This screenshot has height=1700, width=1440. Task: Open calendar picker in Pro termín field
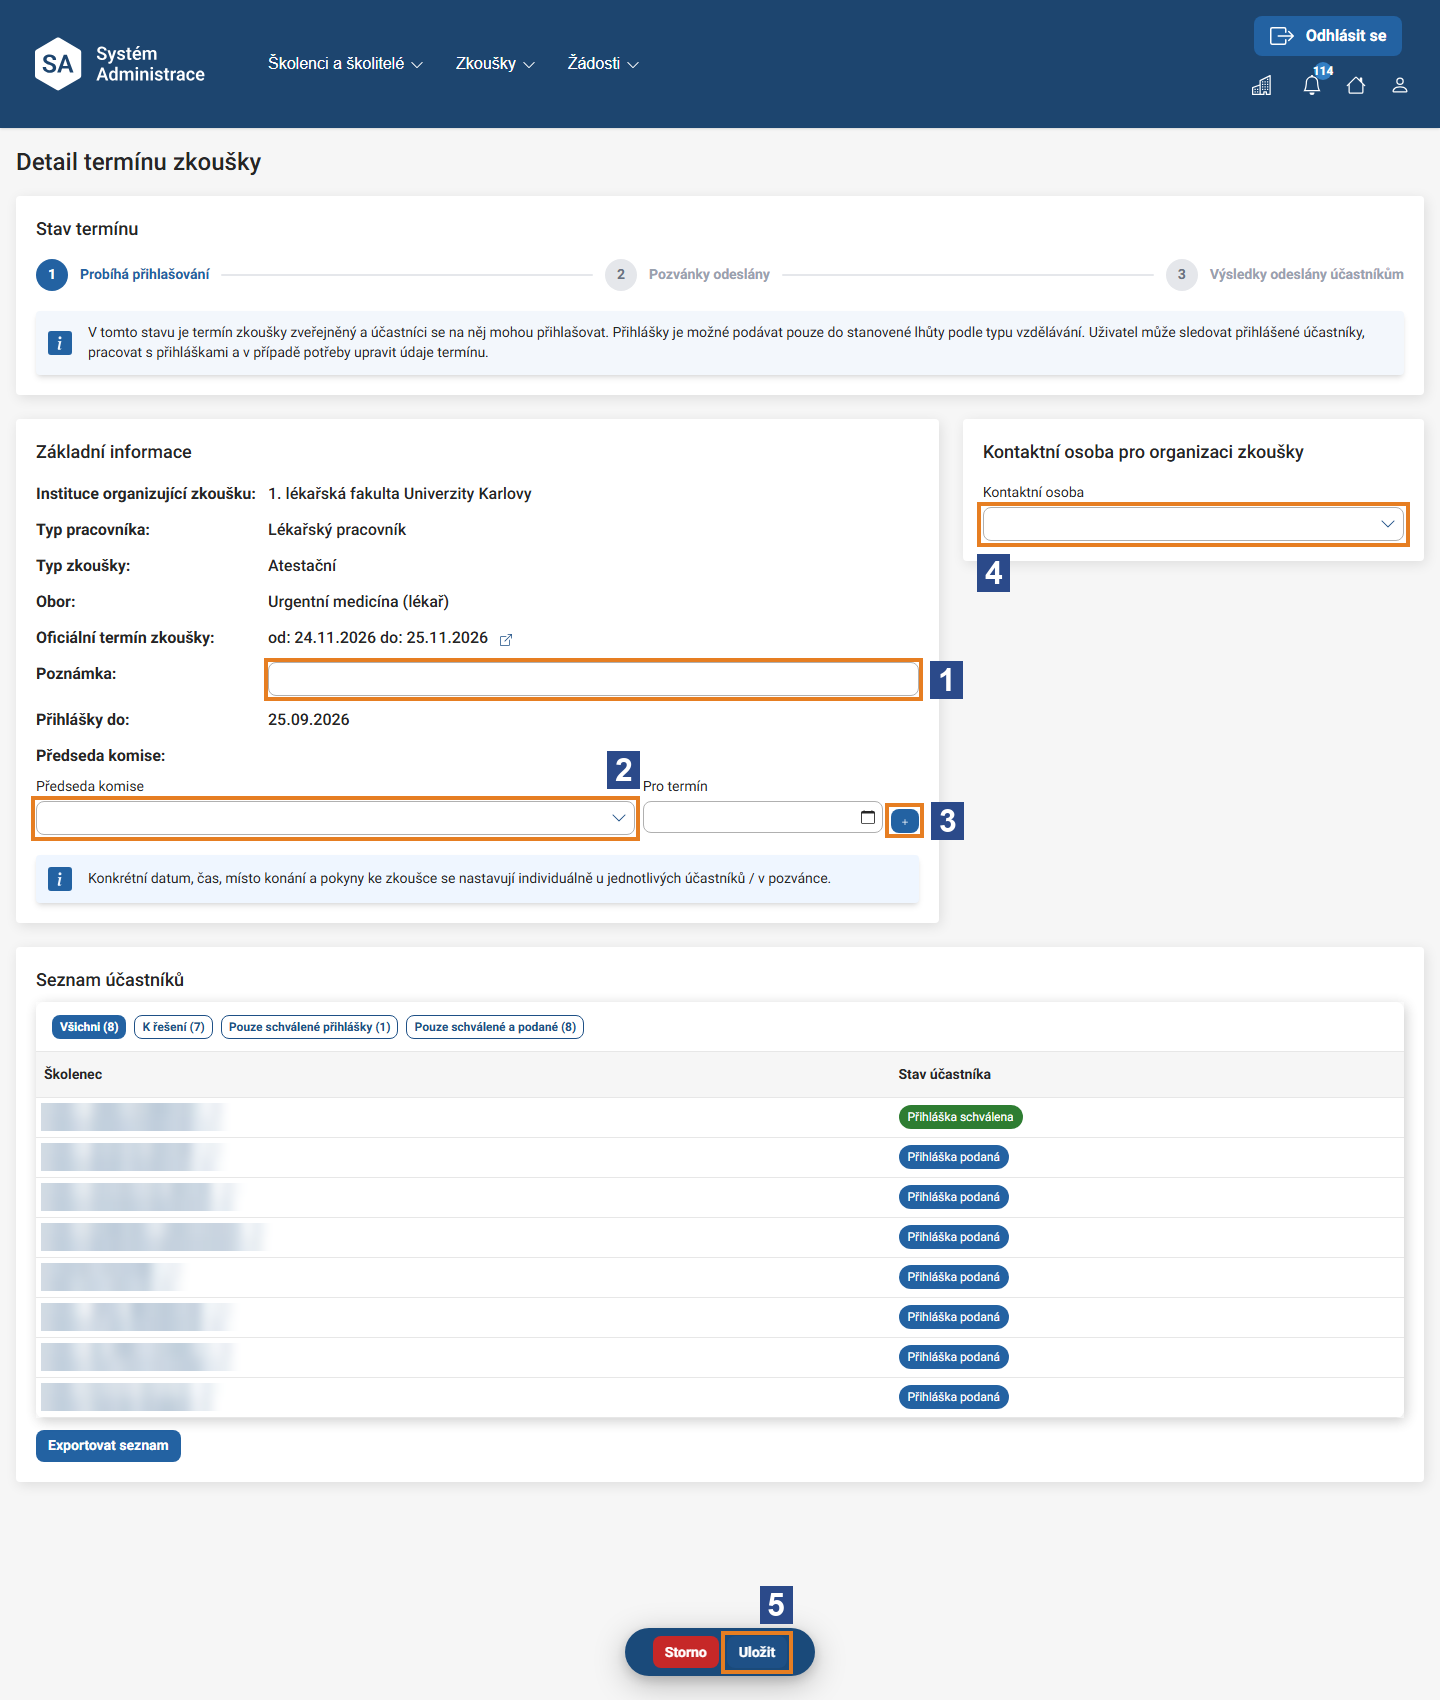pyautogui.click(x=868, y=818)
